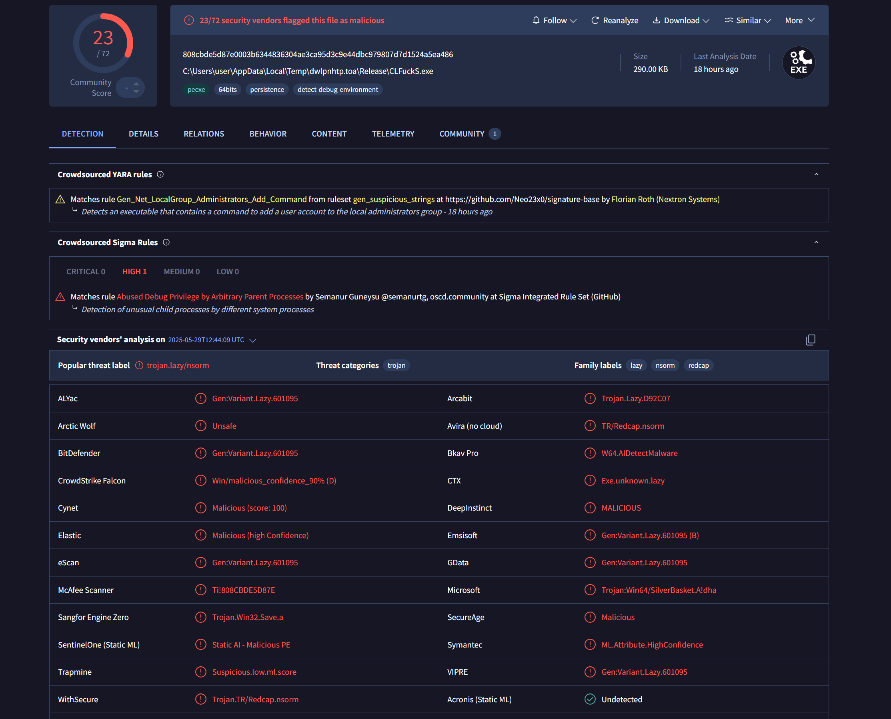Click the circular 23/72 detection score gauge
The height and width of the screenshot is (719, 891).
pyautogui.click(x=102, y=42)
